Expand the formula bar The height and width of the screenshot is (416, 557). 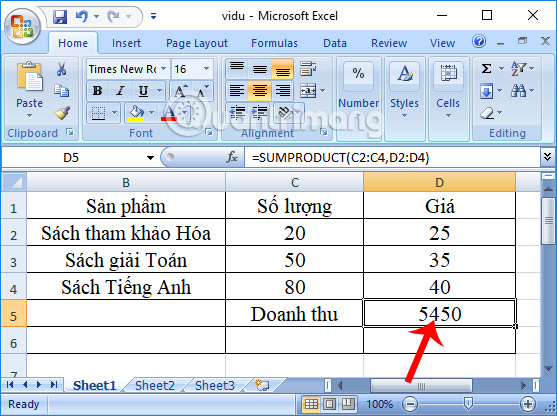(x=547, y=156)
